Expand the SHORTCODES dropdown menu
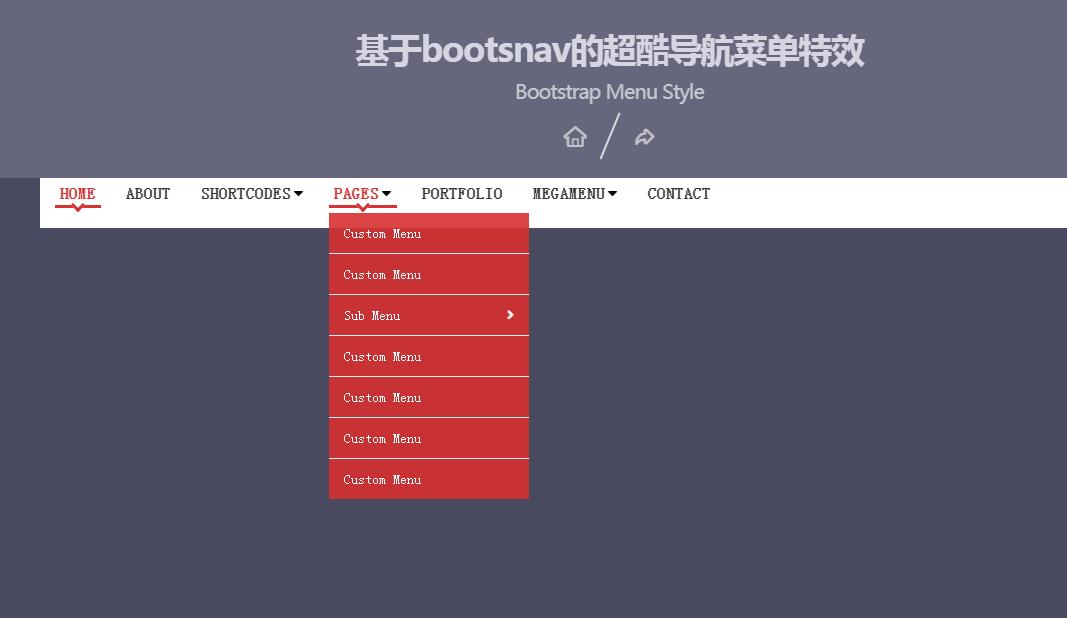 (x=252, y=194)
